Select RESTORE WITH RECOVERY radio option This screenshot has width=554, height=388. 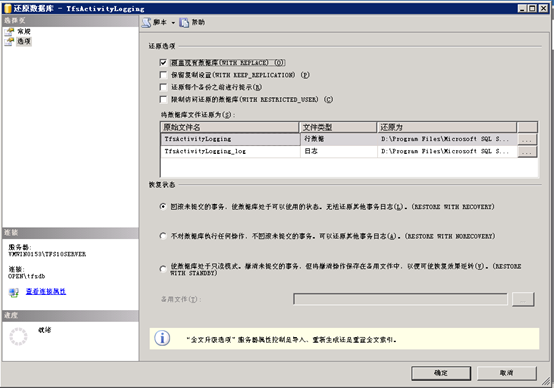click(x=163, y=206)
